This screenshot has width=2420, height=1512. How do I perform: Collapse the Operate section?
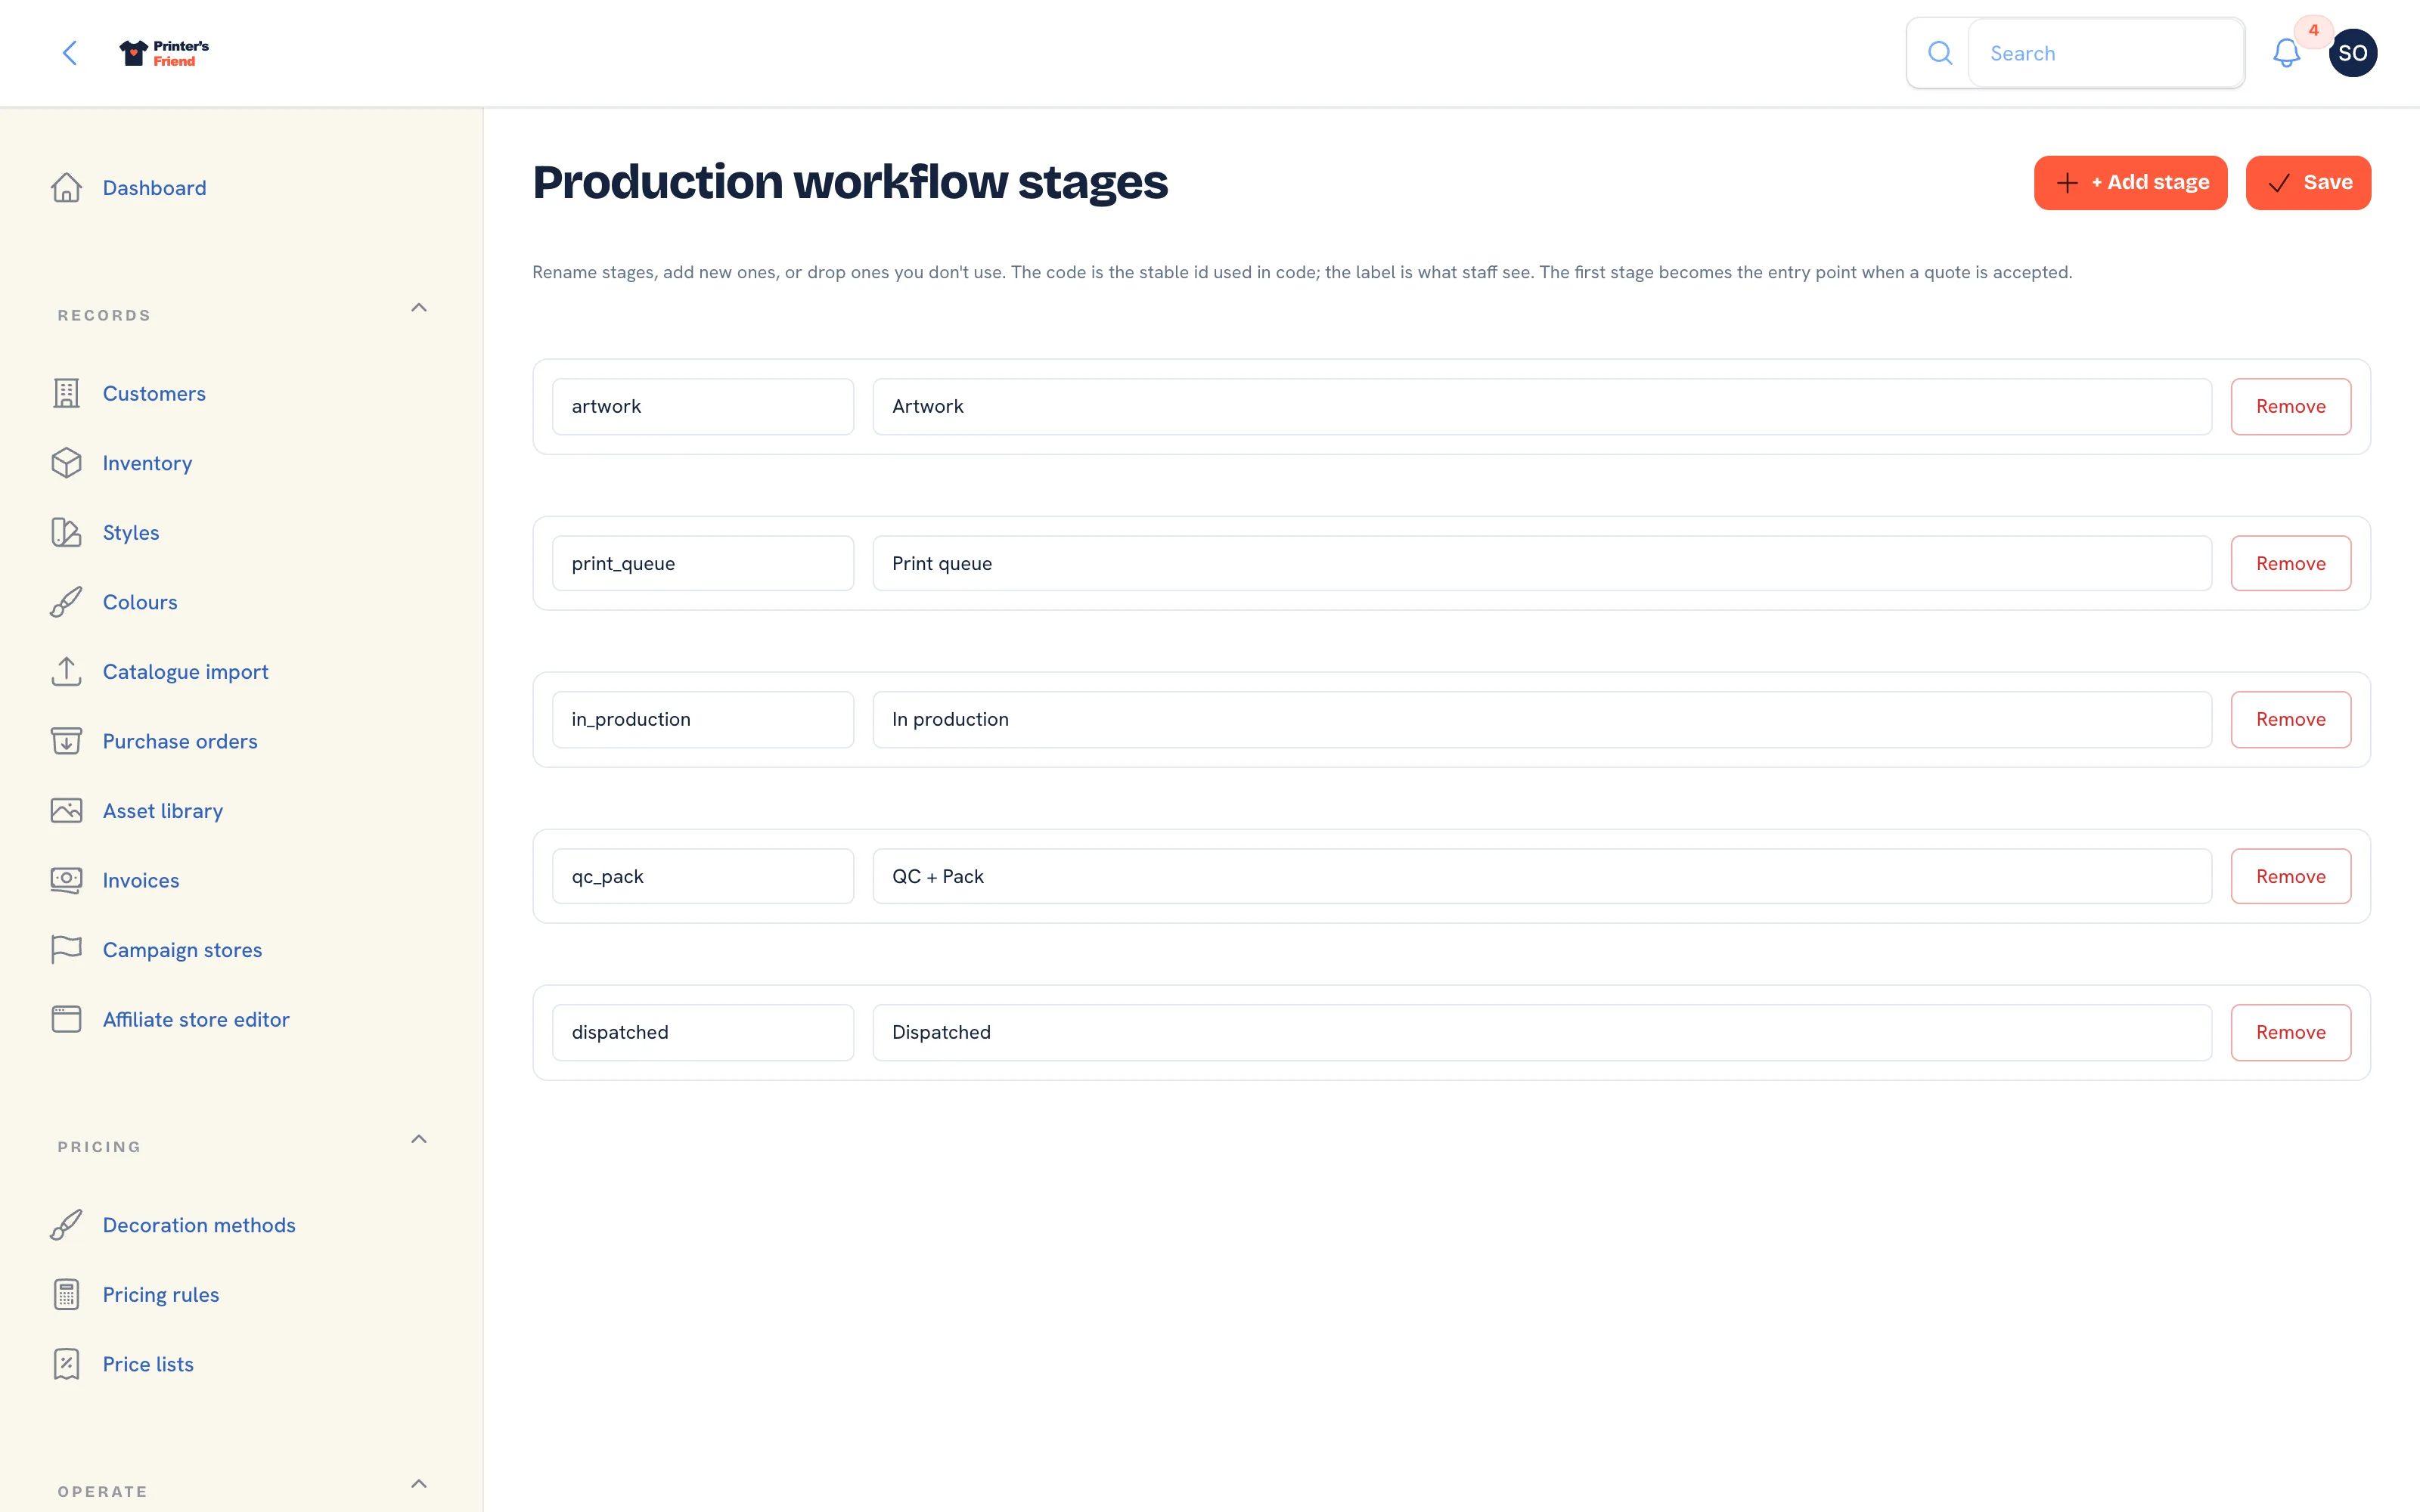(419, 1484)
